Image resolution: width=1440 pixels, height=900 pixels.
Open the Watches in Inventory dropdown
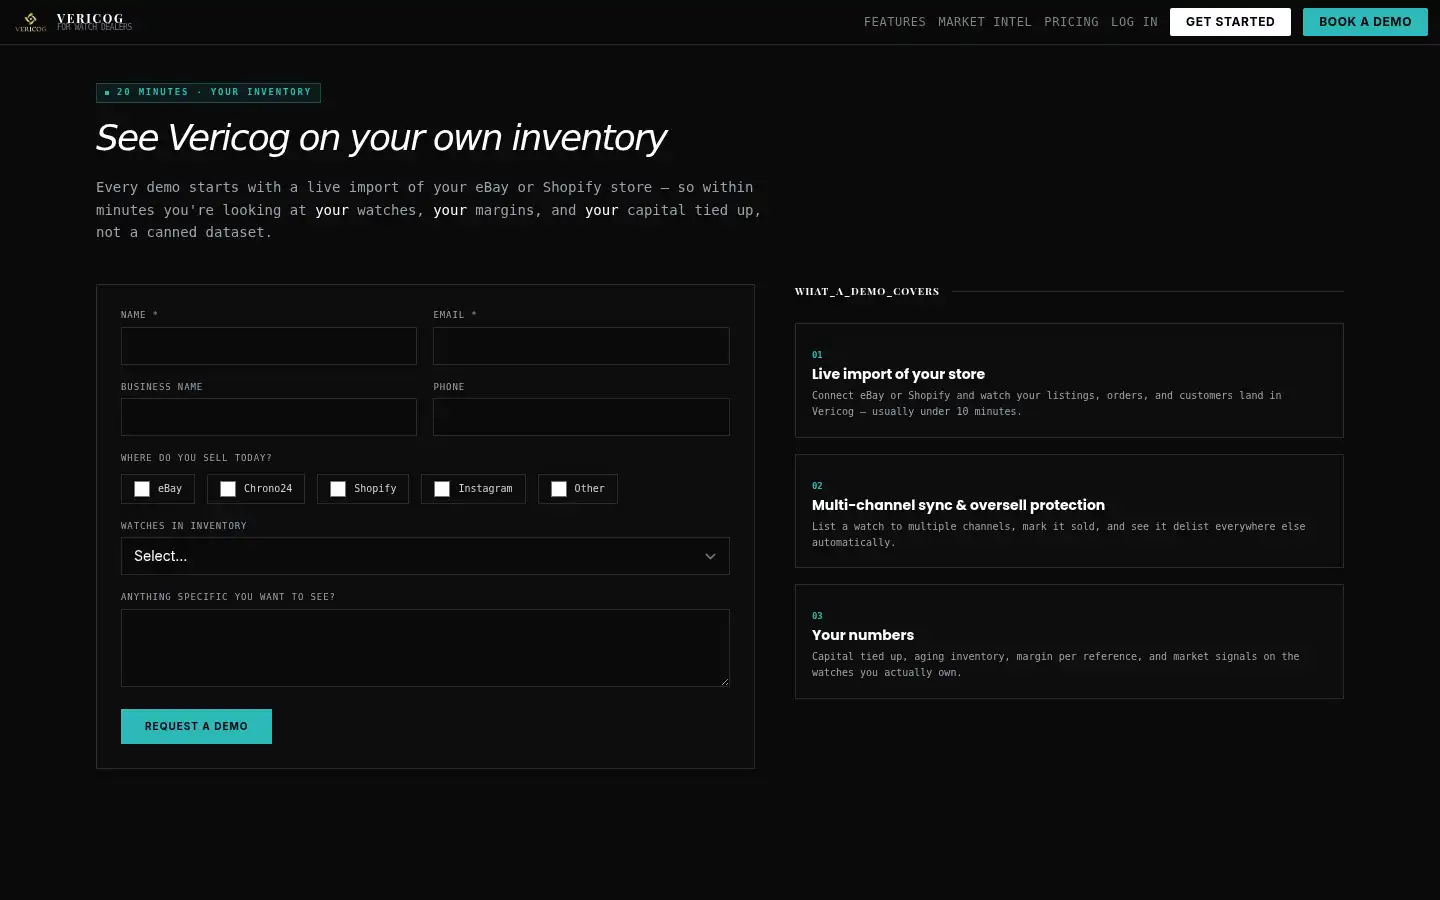click(x=425, y=556)
